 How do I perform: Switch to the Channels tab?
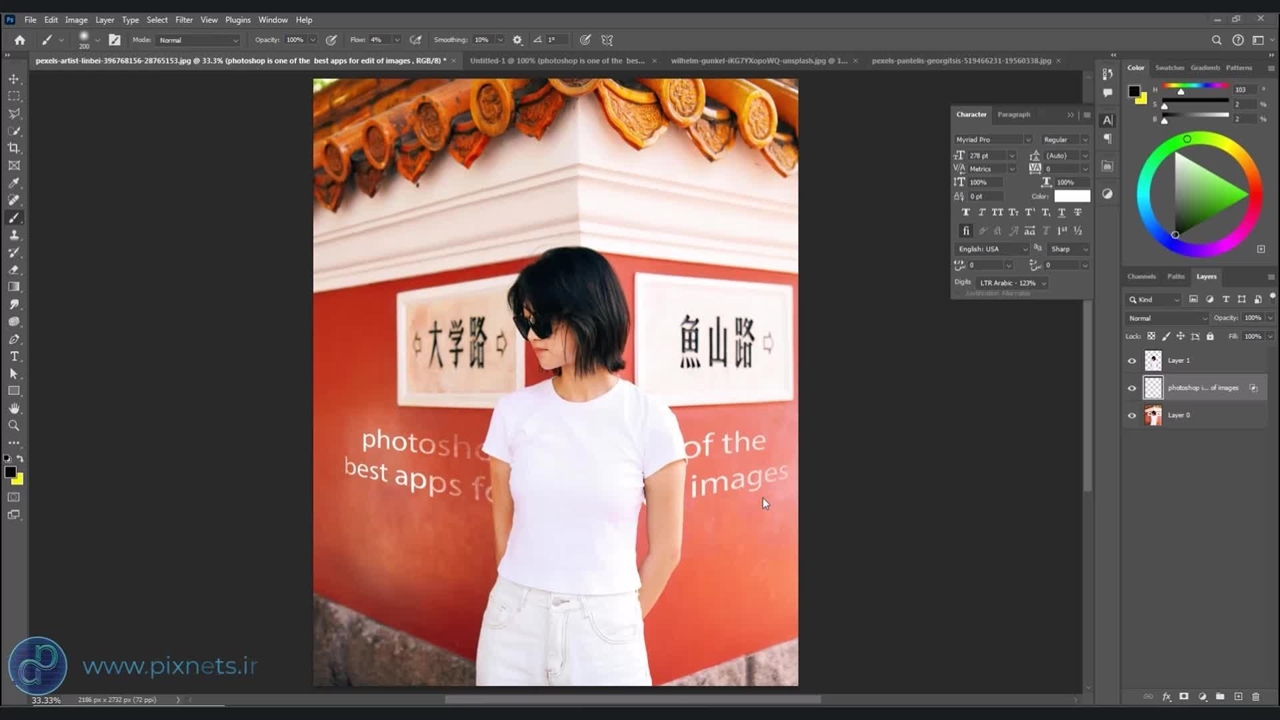coord(1141,276)
